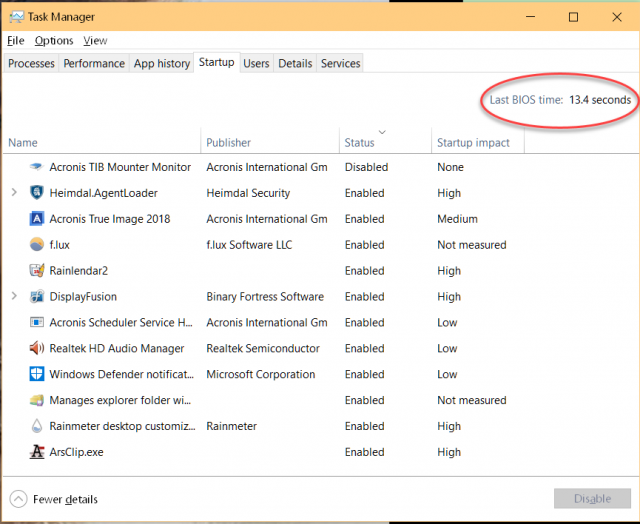This screenshot has width=640, height=524.
Task: Click the Task Manager title bar icon
Action: coord(17,17)
